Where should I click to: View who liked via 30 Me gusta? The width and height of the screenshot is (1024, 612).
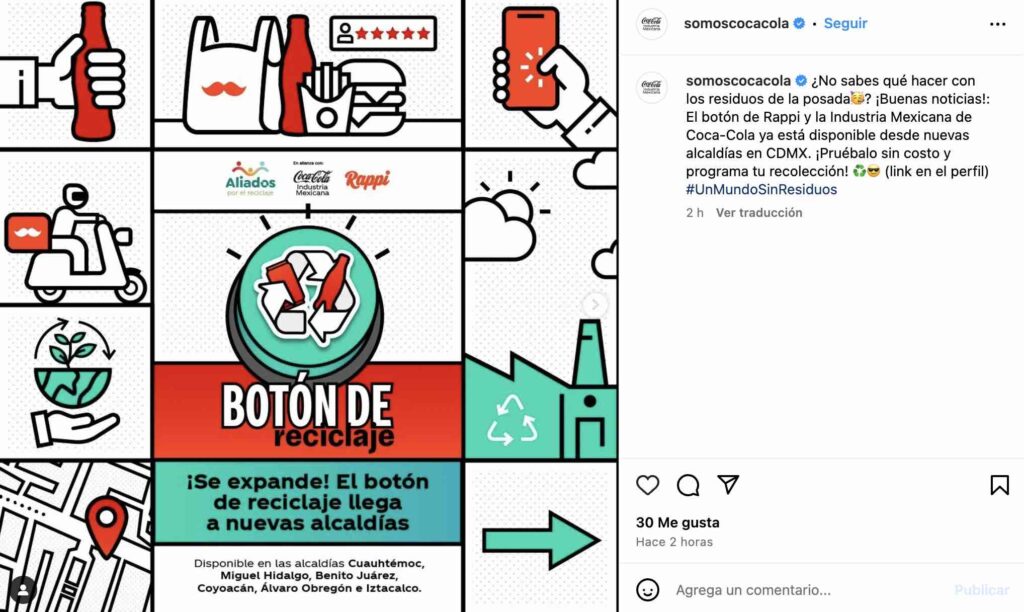[x=677, y=523]
